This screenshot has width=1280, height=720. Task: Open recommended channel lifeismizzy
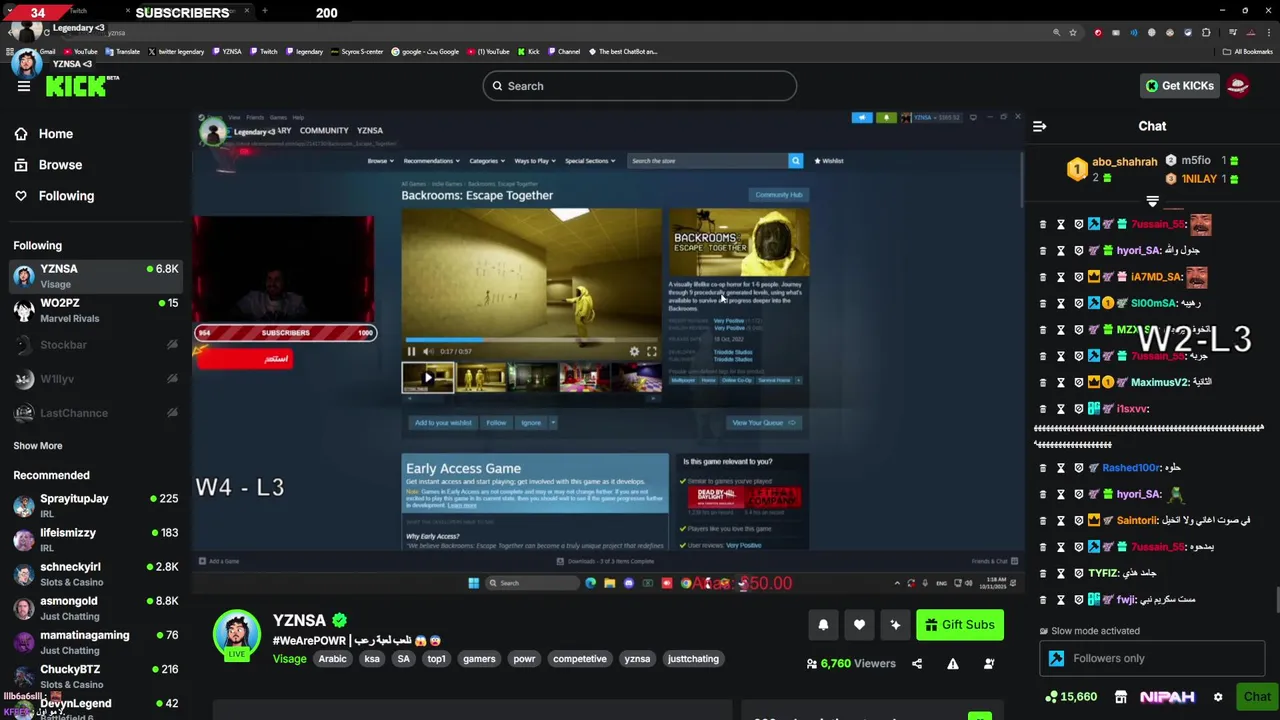(96, 539)
